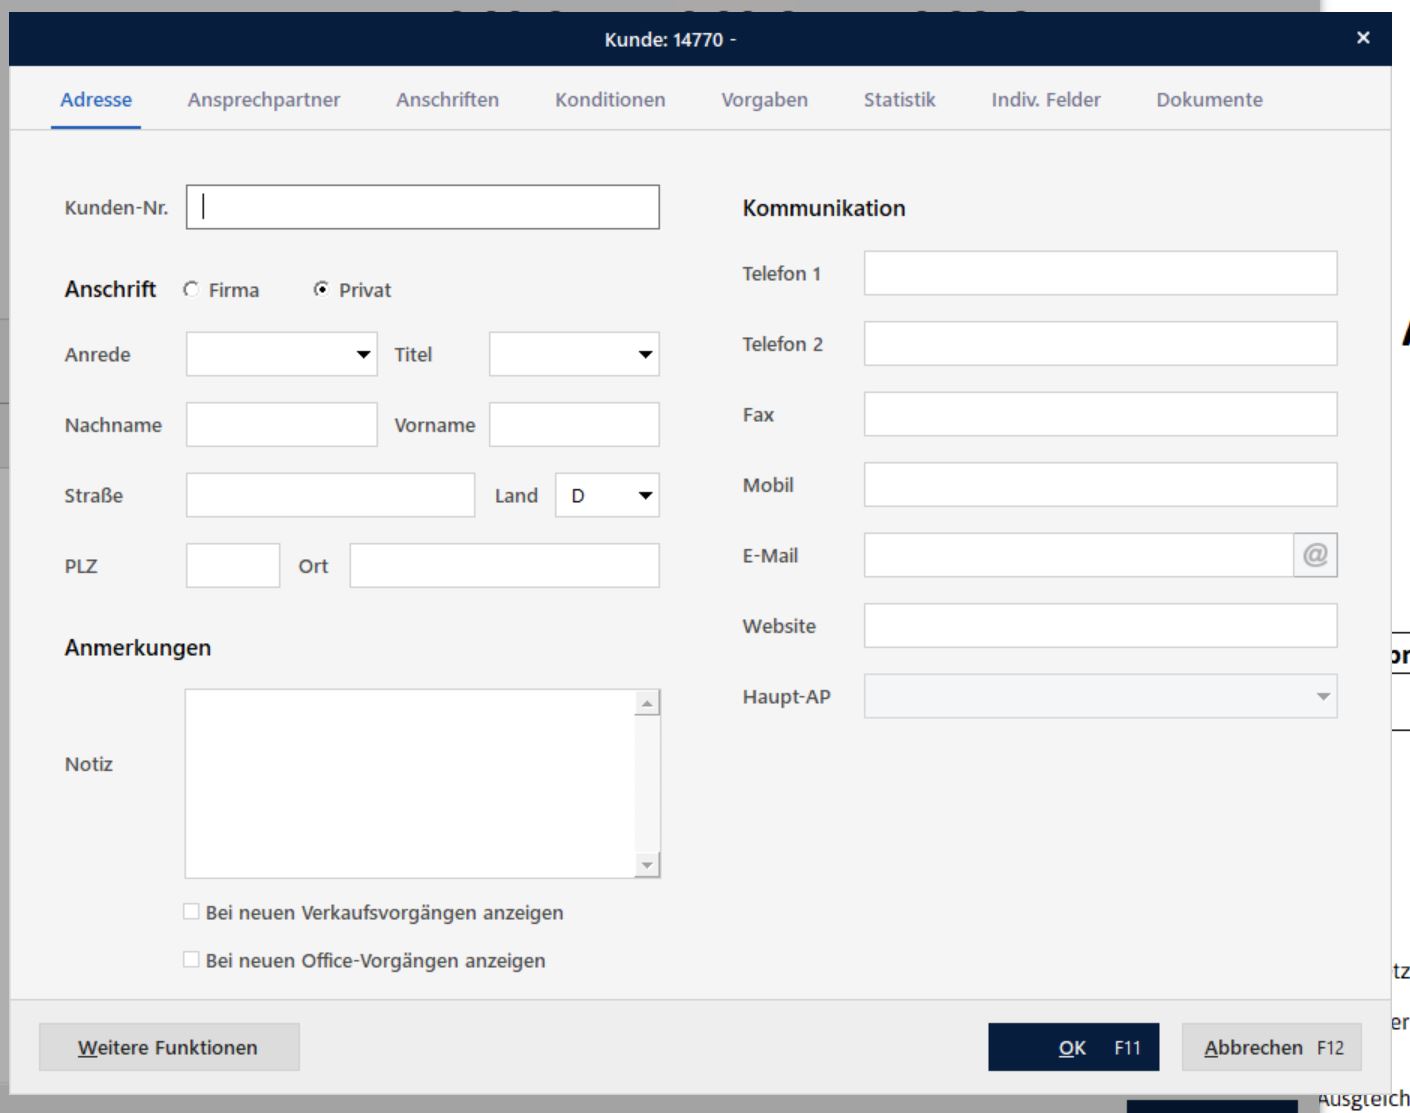
Task: Switch to the Vorgaben tab
Action: pyautogui.click(x=764, y=100)
